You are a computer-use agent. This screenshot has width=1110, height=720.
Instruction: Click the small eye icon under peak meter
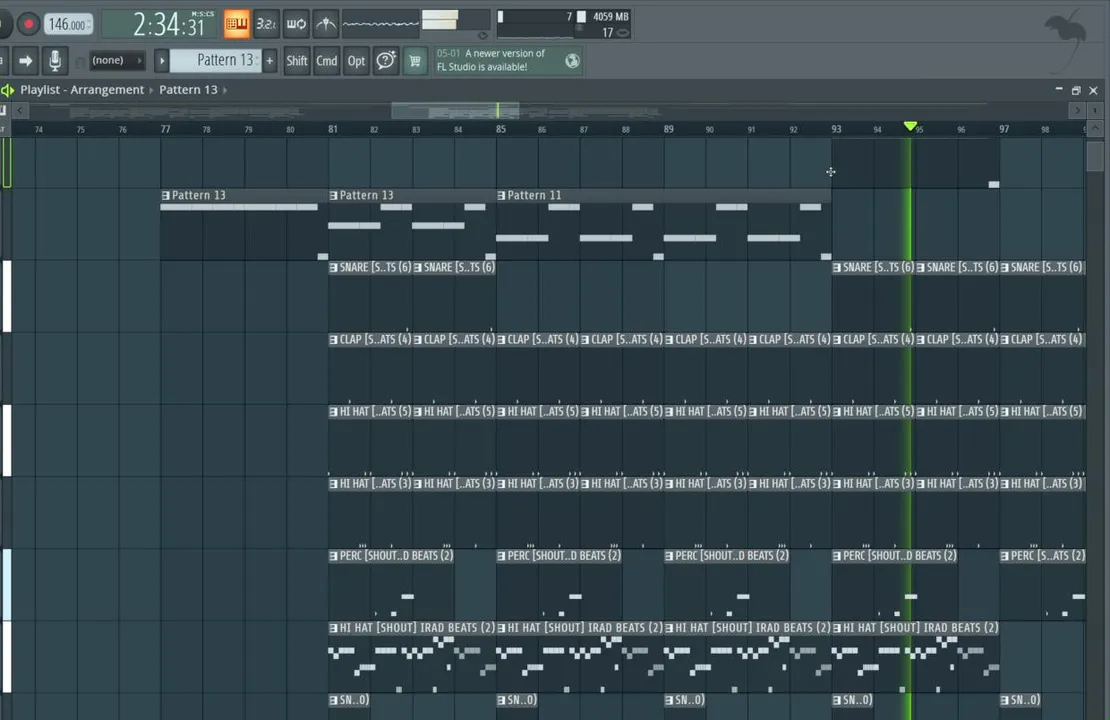pos(483,35)
